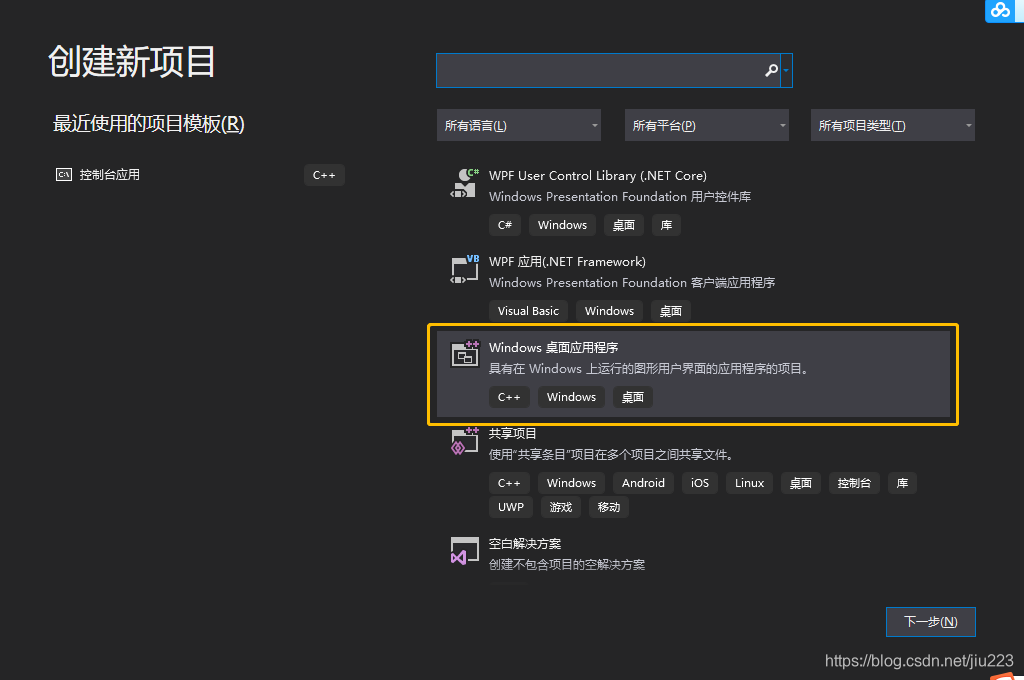Open the 所有语言 dropdown

point(518,124)
